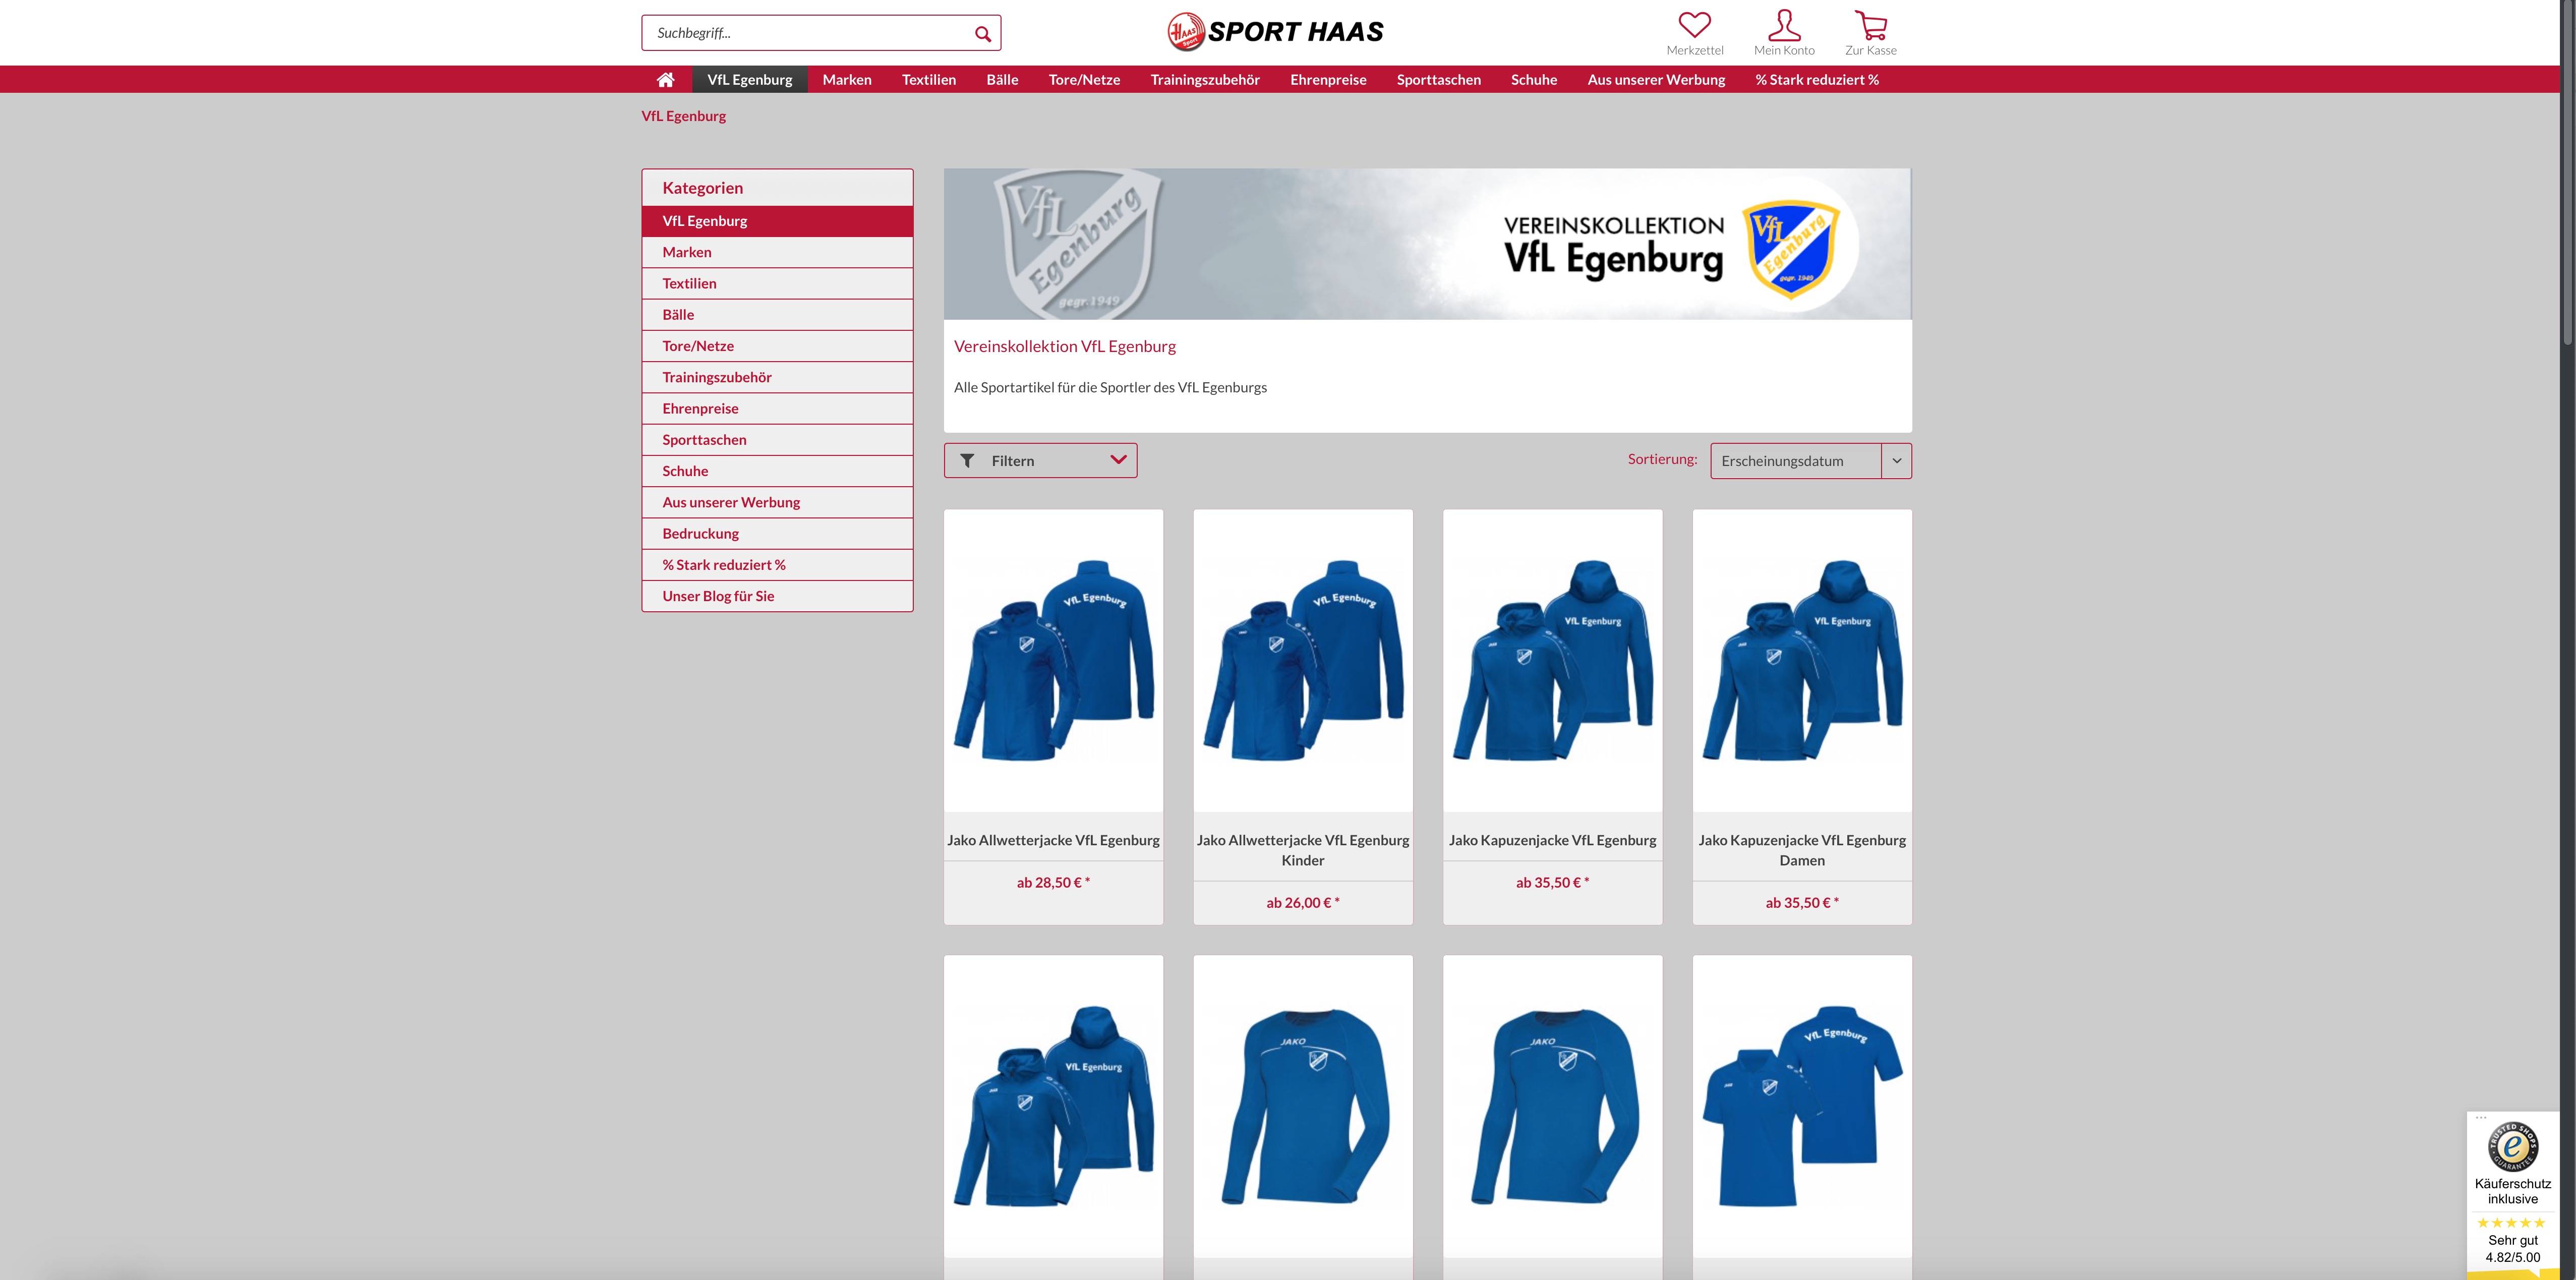Open second-row hooded jacket product image

(1053, 1106)
